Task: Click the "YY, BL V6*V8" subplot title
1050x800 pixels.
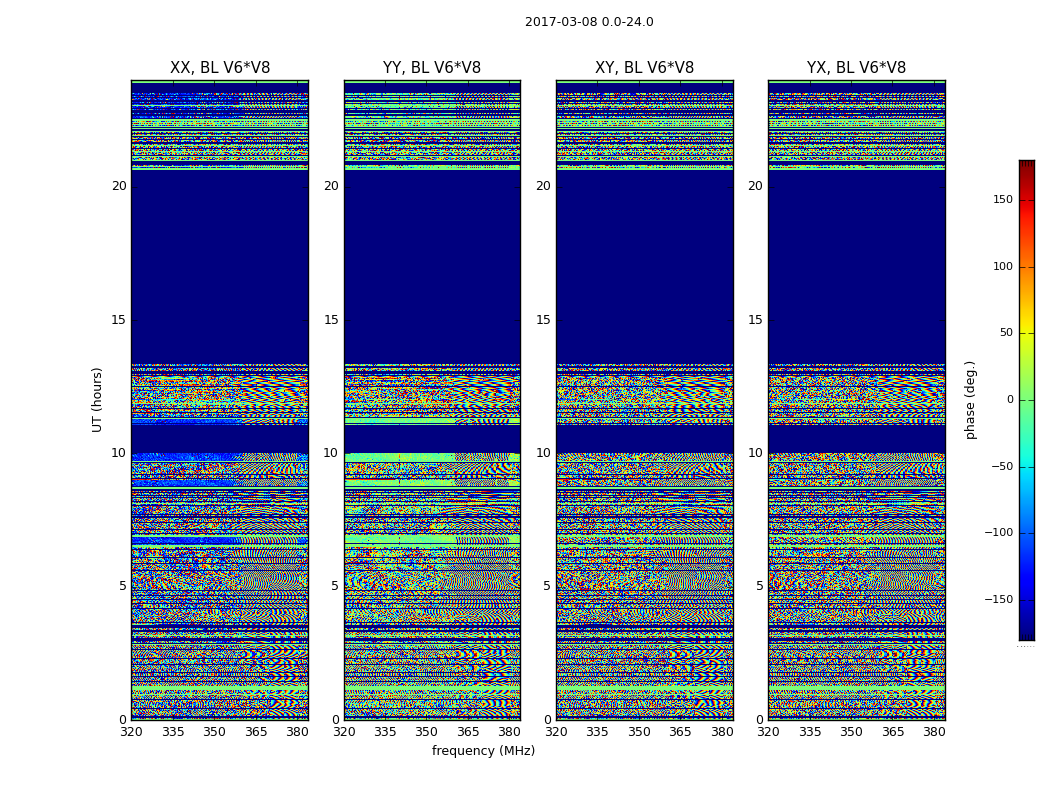Action: click(x=432, y=68)
